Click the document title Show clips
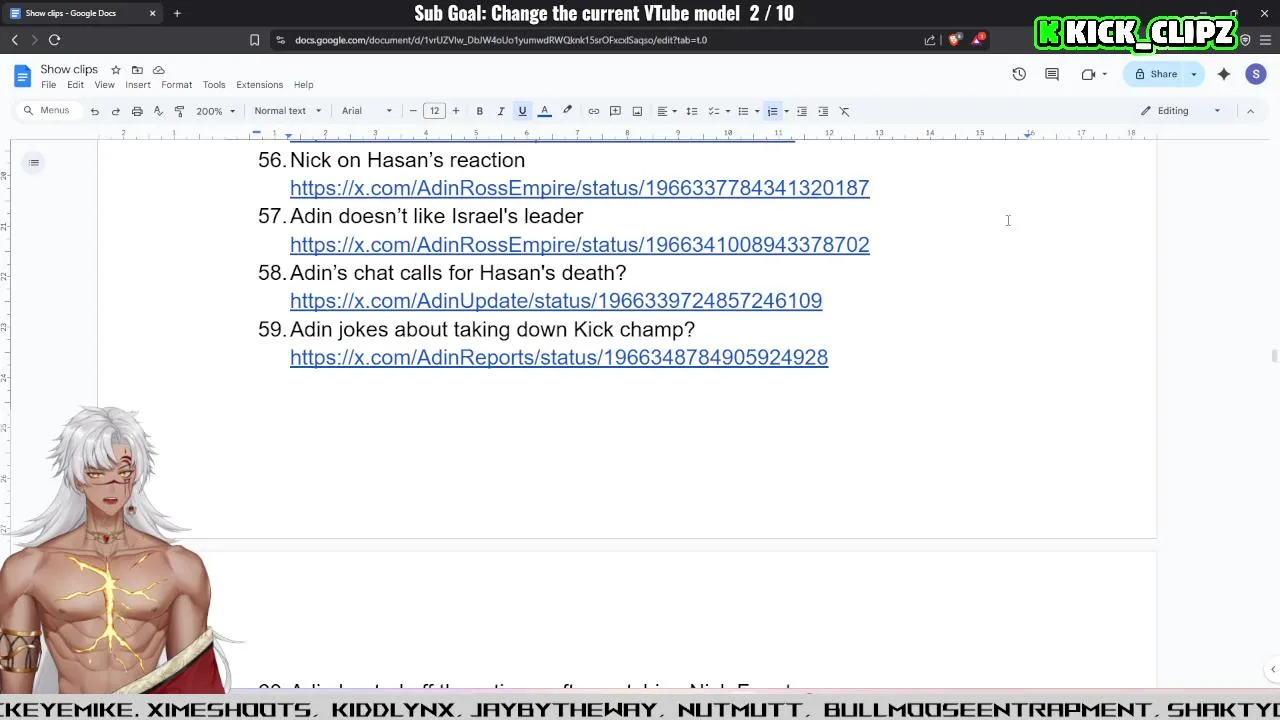The image size is (1280, 720). 69,69
